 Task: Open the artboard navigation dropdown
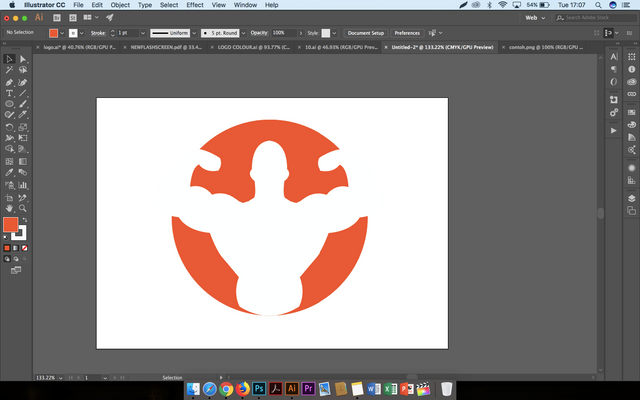[x=105, y=378]
